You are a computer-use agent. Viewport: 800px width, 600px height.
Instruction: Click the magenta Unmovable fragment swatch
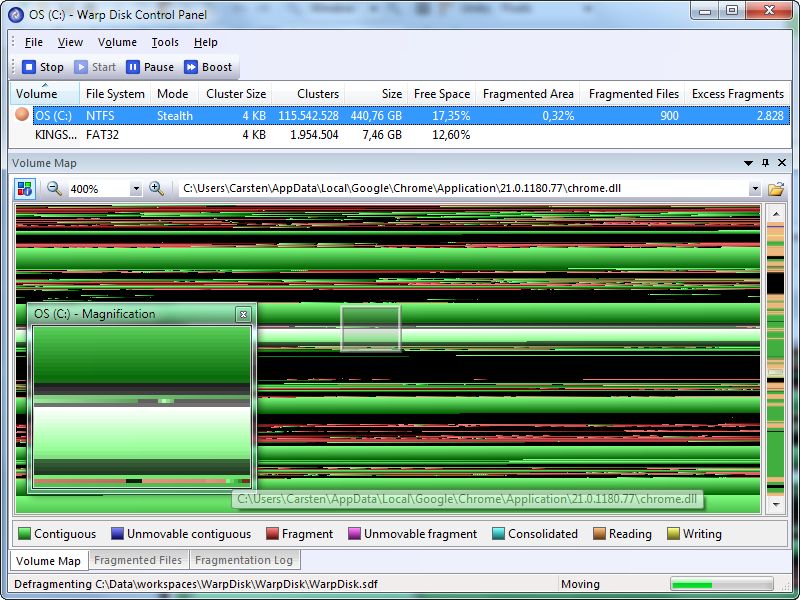tap(354, 534)
